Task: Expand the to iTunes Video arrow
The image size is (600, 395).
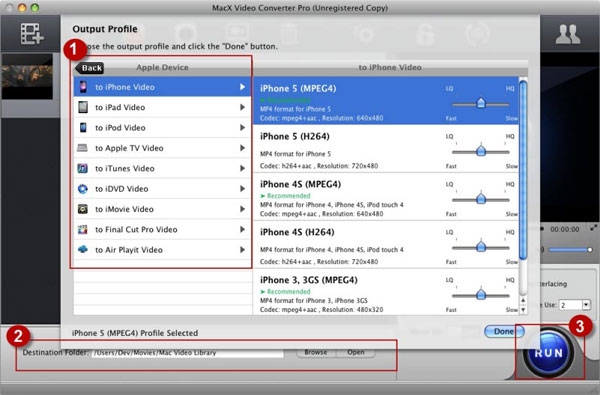Action: 242,168
